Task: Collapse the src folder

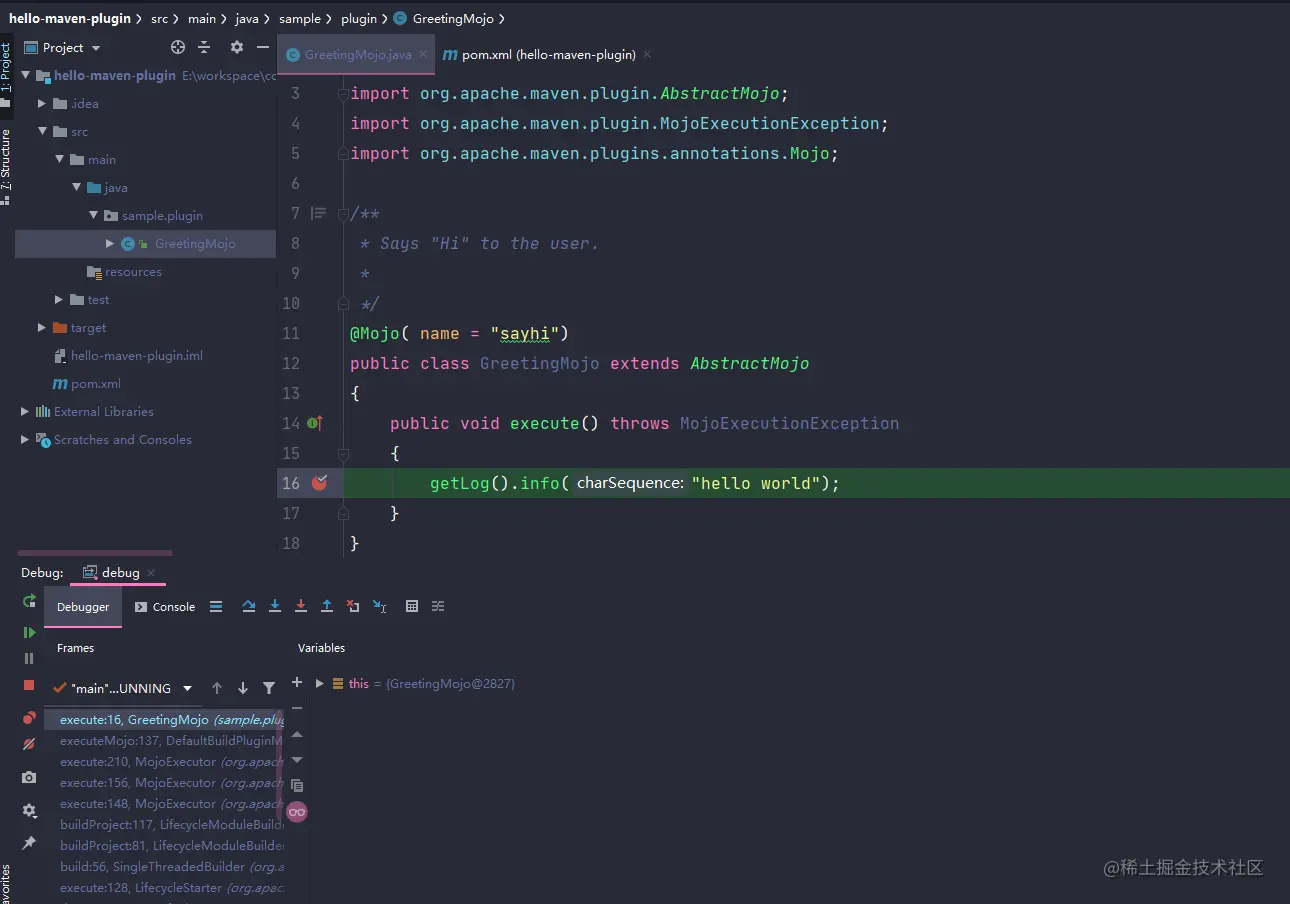Action: (x=42, y=132)
